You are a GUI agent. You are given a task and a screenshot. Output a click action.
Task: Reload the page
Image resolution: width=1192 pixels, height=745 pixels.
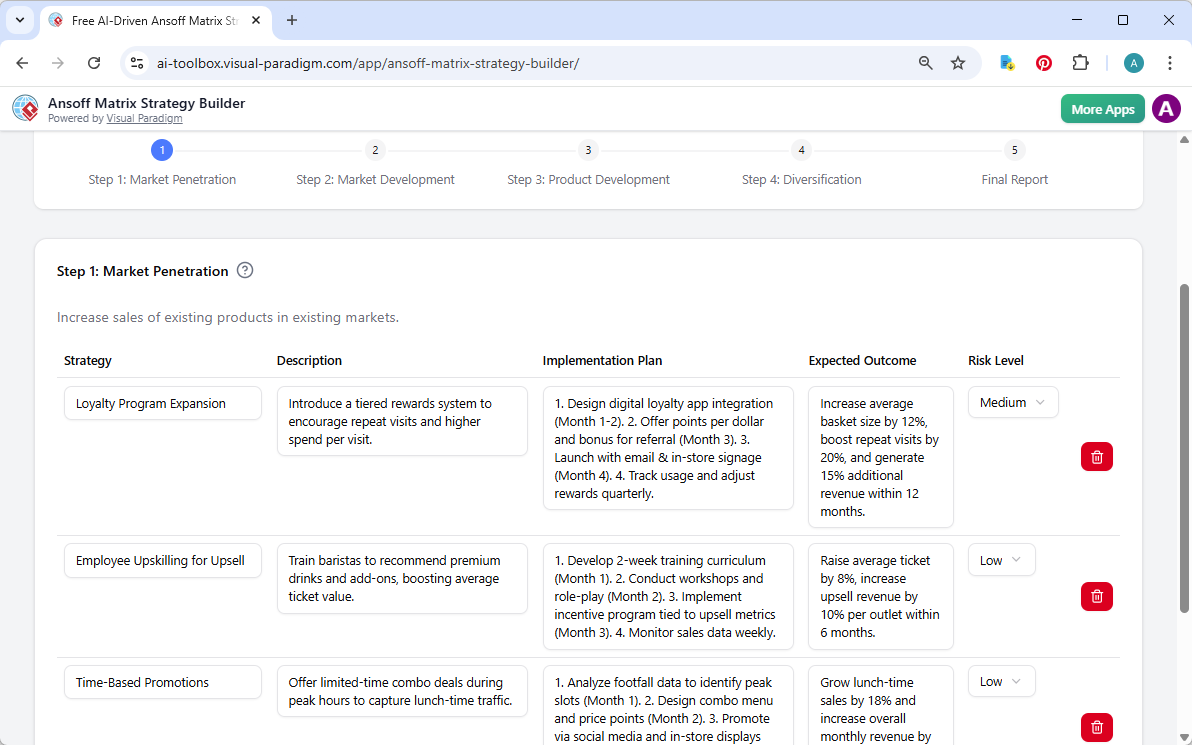tap(94, 62)
